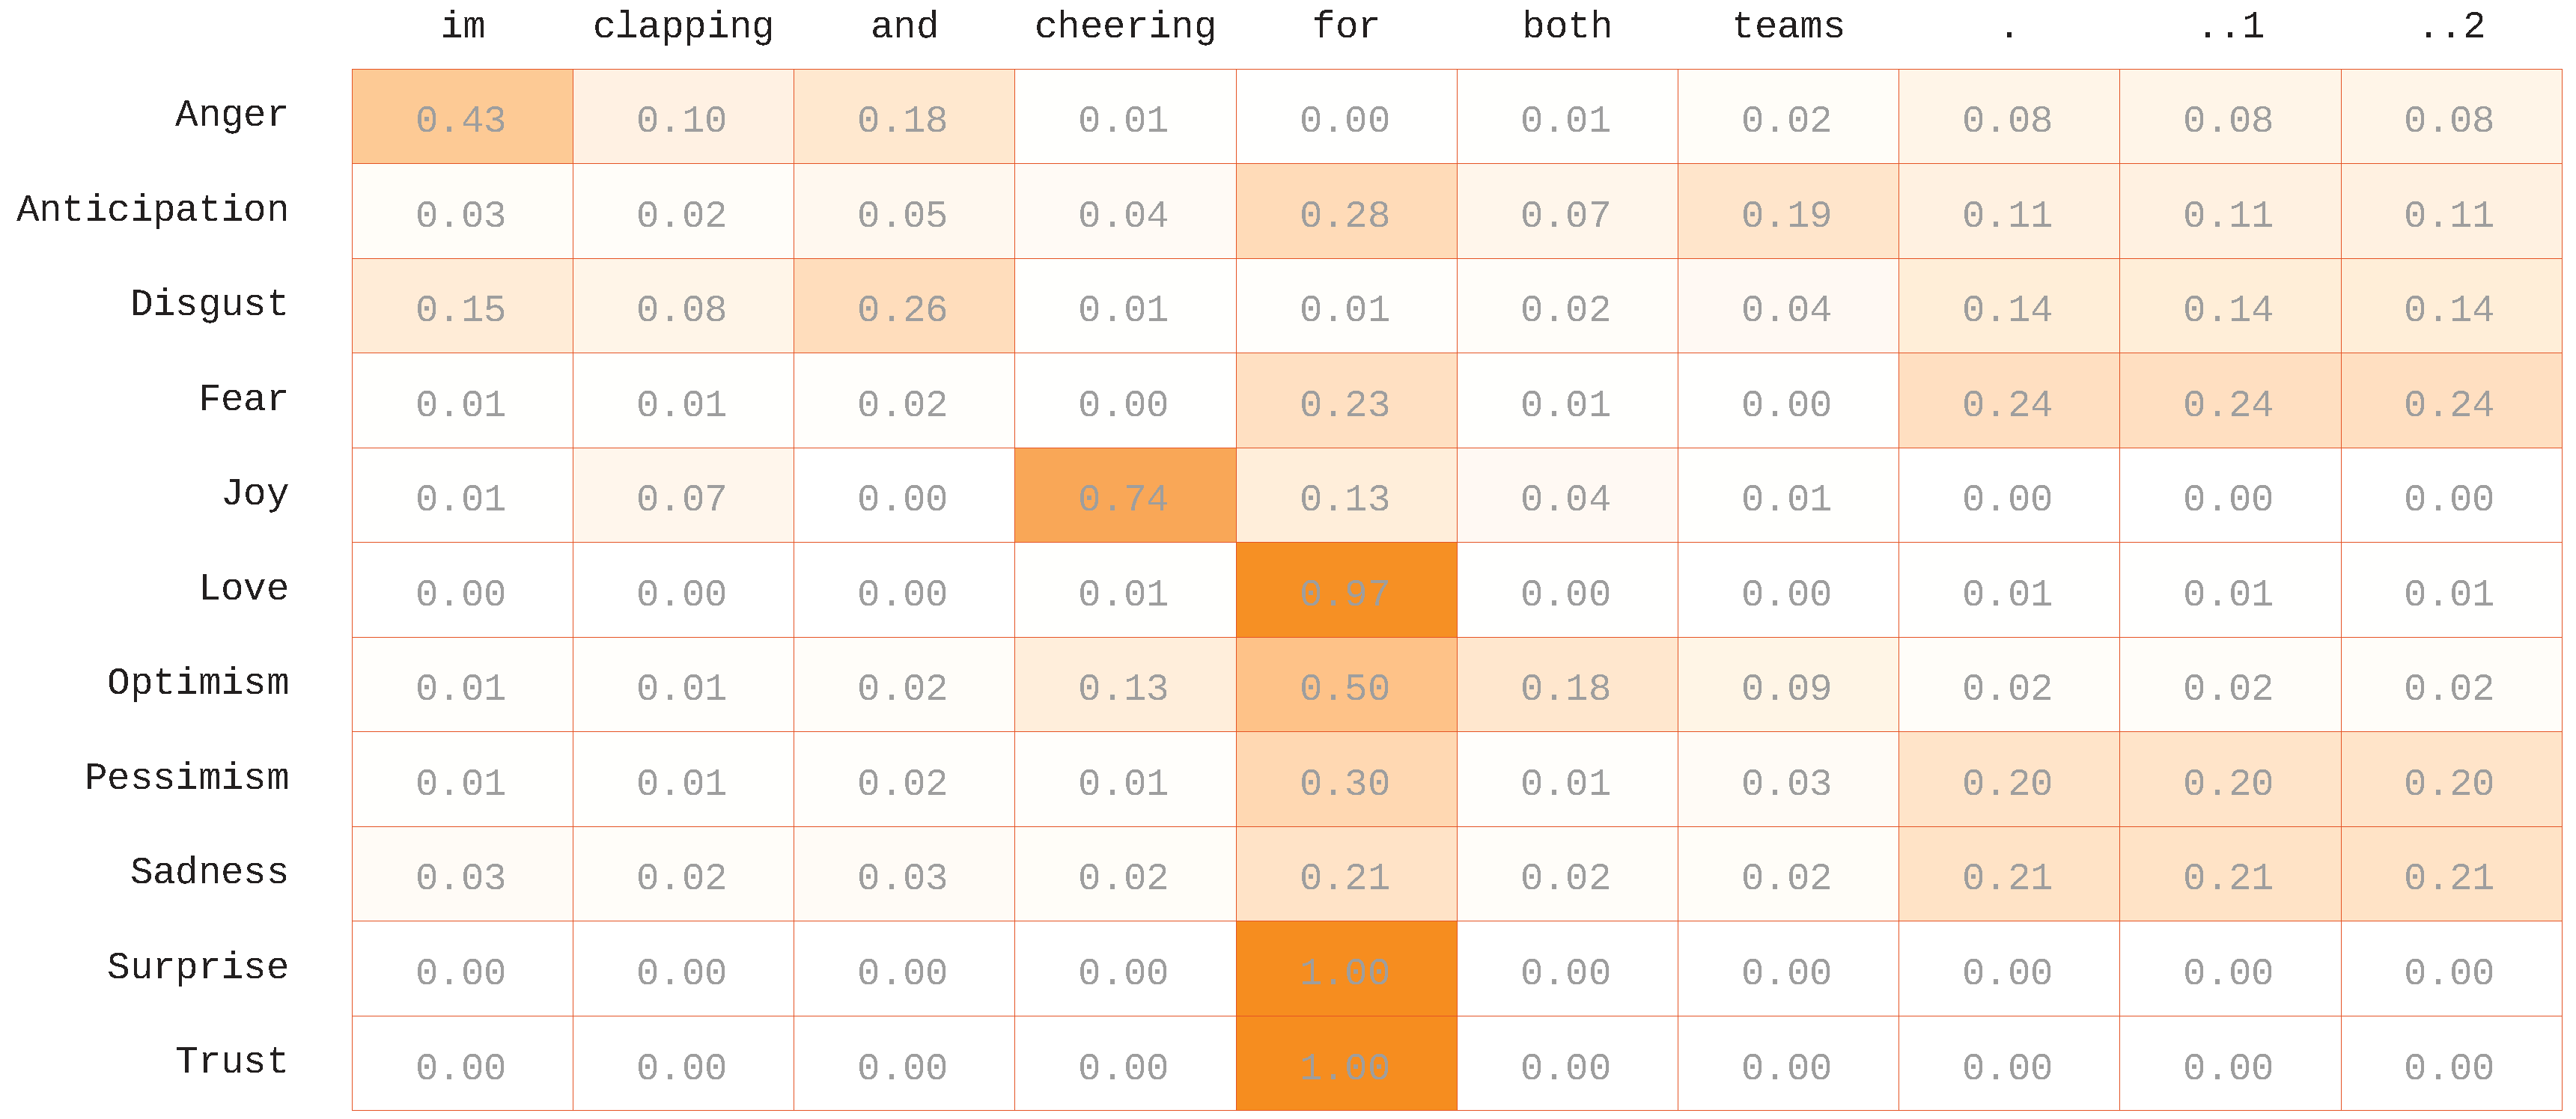Click Anticipation cell under for (0.28)
This screenshot has height=1119, width=2576.
click(1346, 212)
